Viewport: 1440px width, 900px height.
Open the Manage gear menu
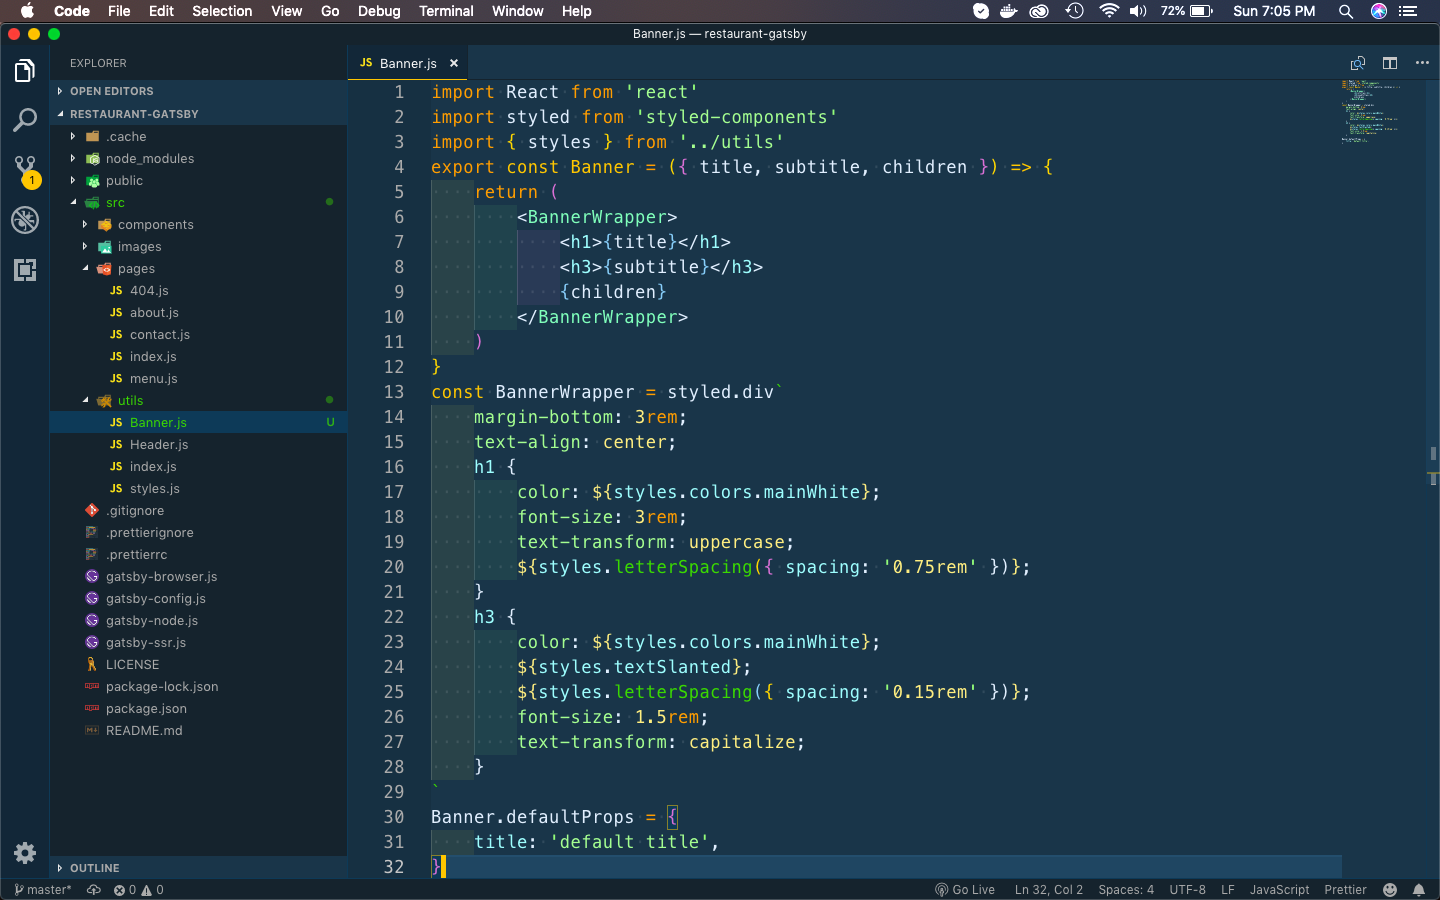(25, 853)
